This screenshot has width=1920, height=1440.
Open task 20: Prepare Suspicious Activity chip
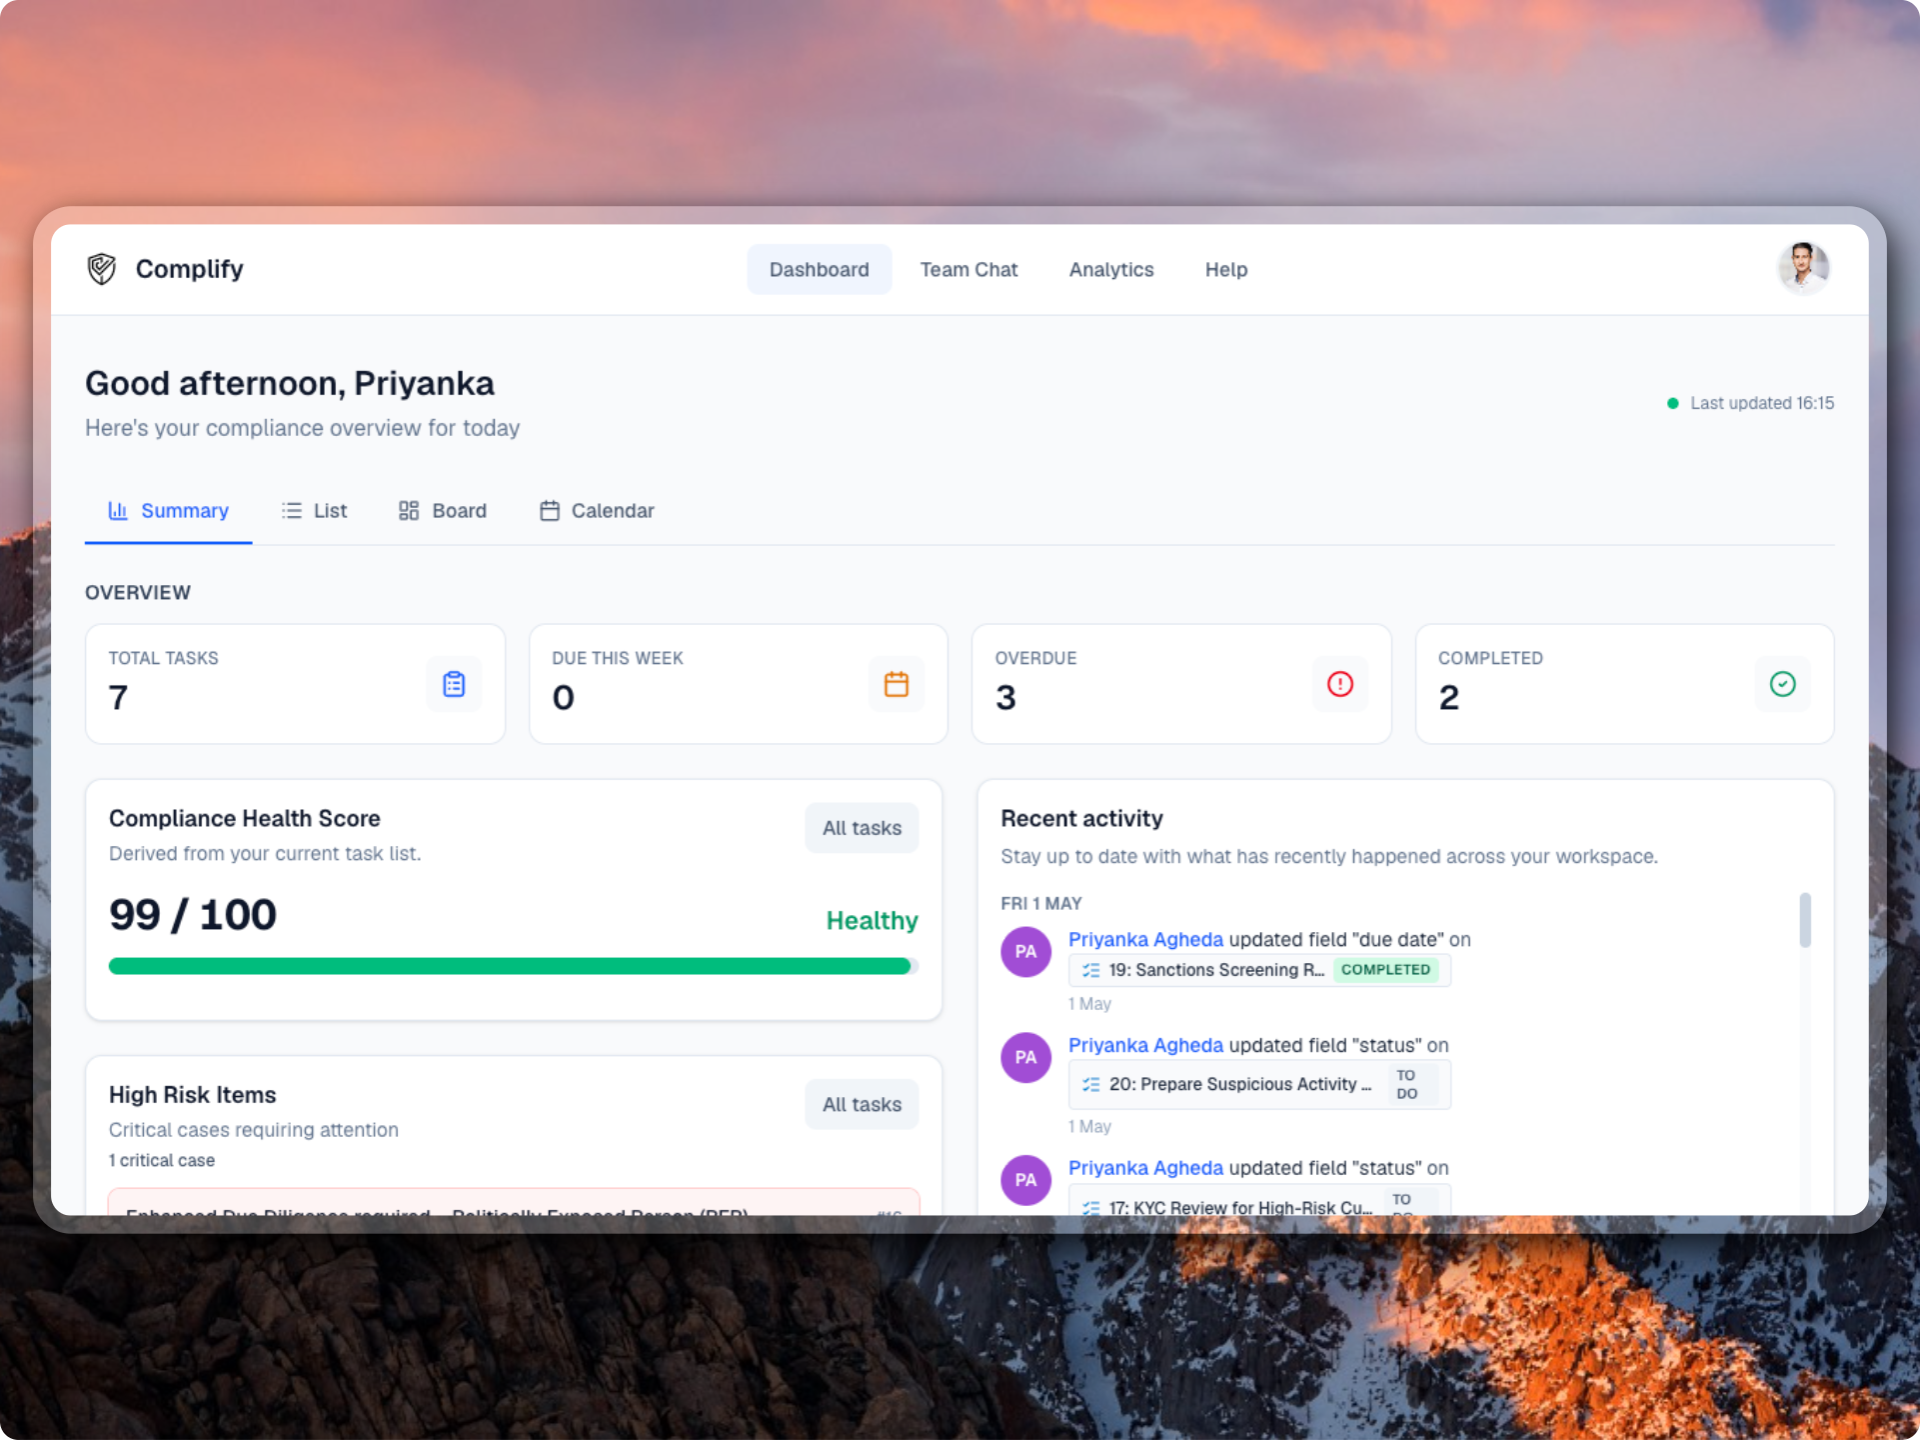click(x=1259, y=1085)
